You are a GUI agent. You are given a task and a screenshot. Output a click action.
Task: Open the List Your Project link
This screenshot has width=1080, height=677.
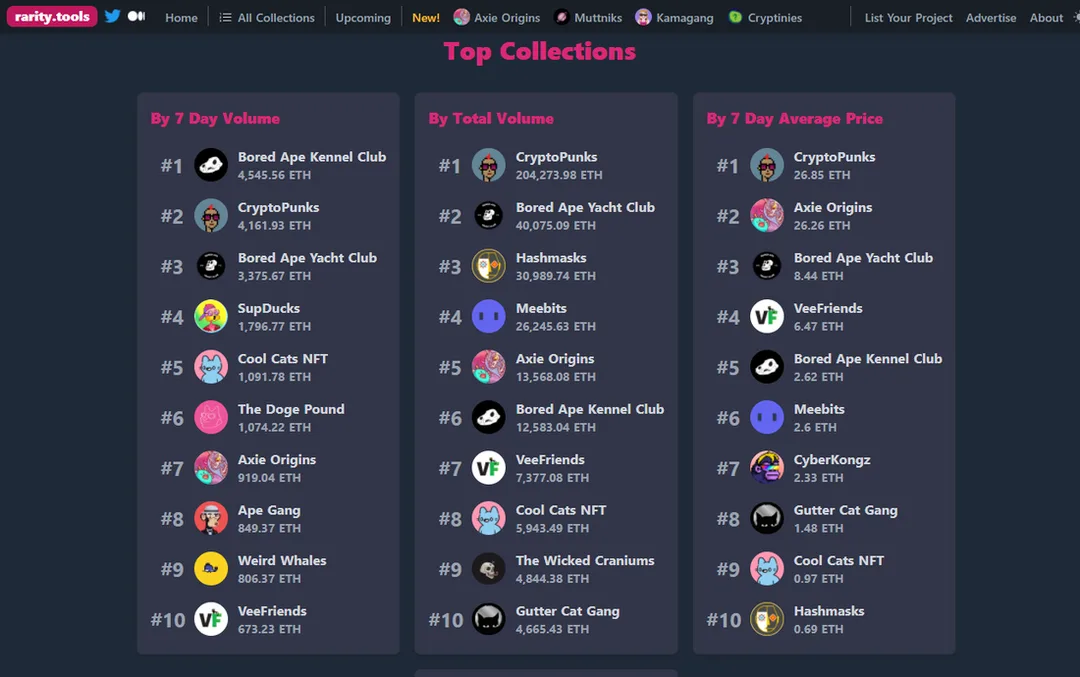click(x=908, y=18)
